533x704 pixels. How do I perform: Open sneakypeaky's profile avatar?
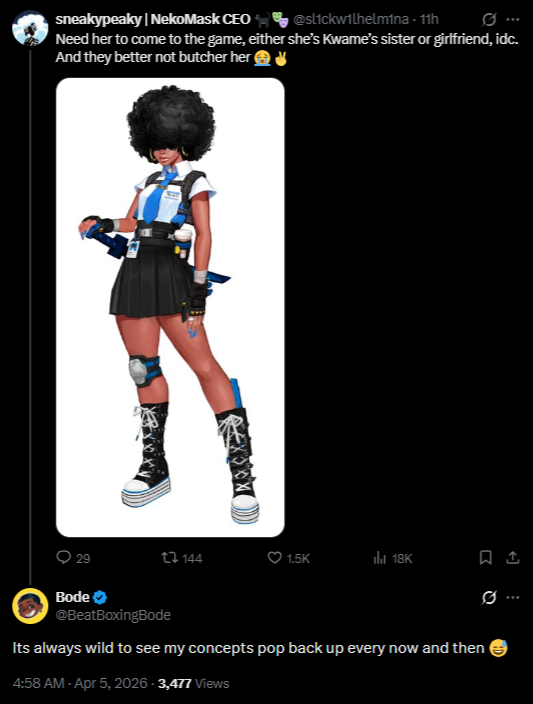point(30,28)
